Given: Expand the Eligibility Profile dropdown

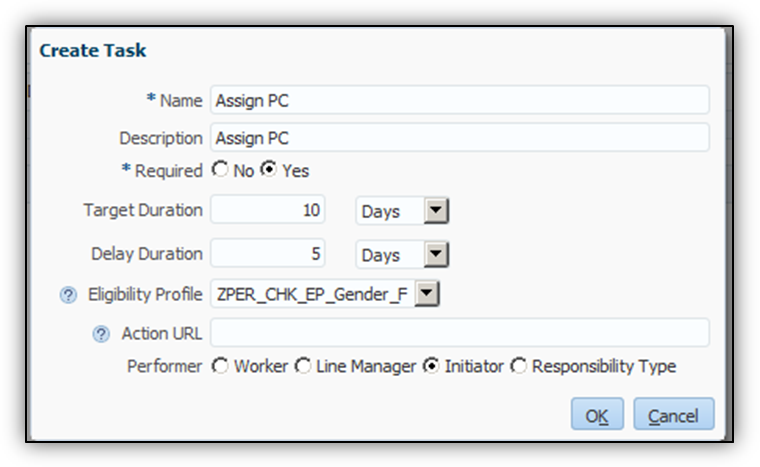Looking at the screenshot, I should click(427, 294).
